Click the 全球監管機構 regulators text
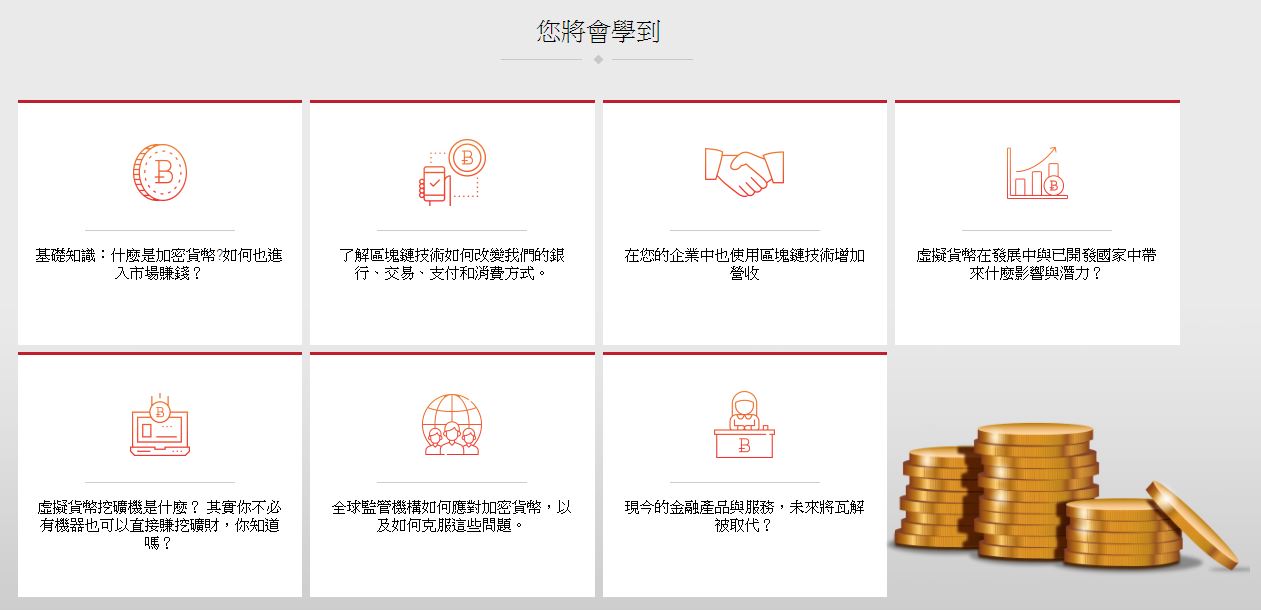Viewport: 1261px width, 610px height. (x=452, y=516)
